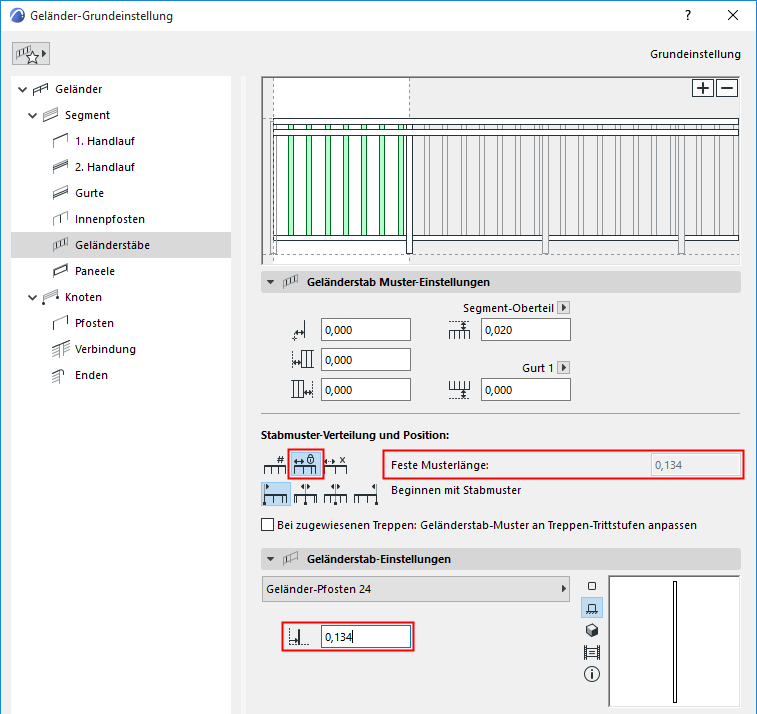Screen dimensions: 757x714
Task: Click the Innenpfosten icon
Action: 60,219
